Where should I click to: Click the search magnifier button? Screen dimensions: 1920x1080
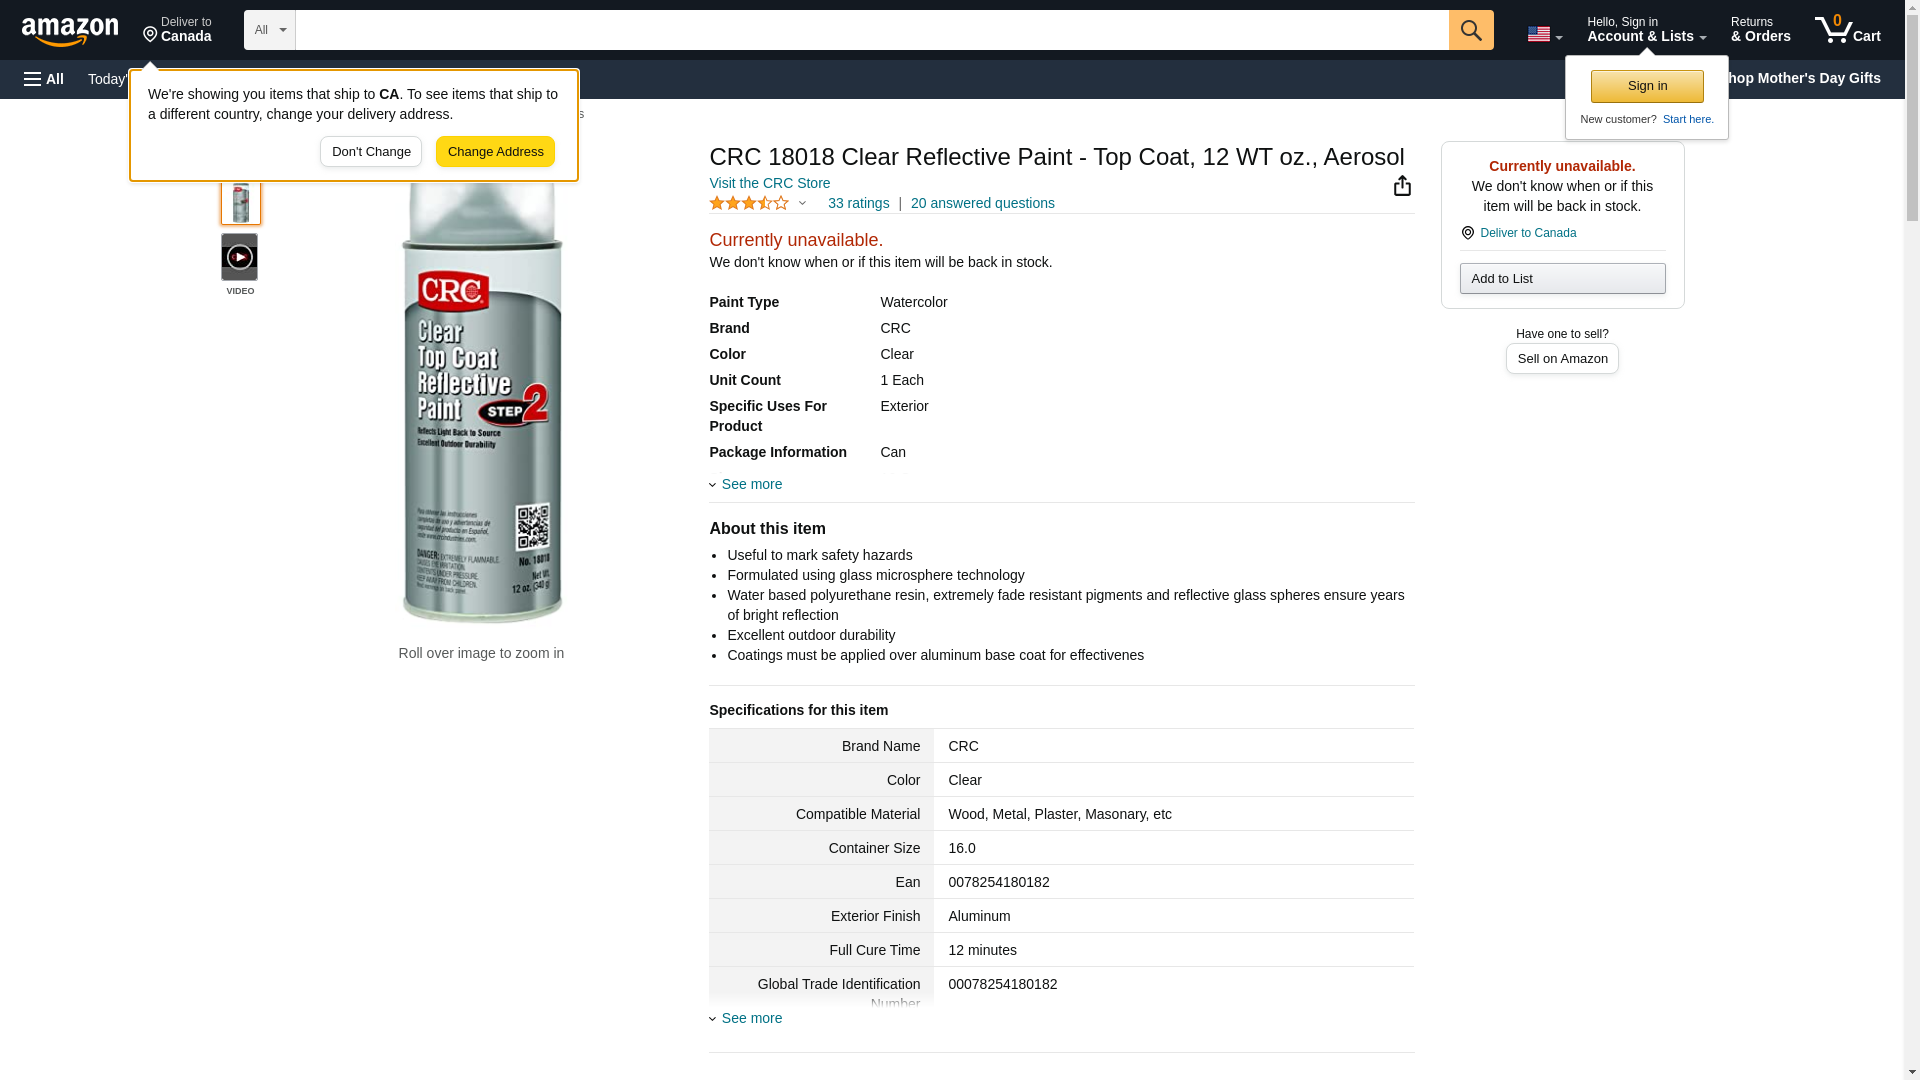click(x=1470, y=30)
